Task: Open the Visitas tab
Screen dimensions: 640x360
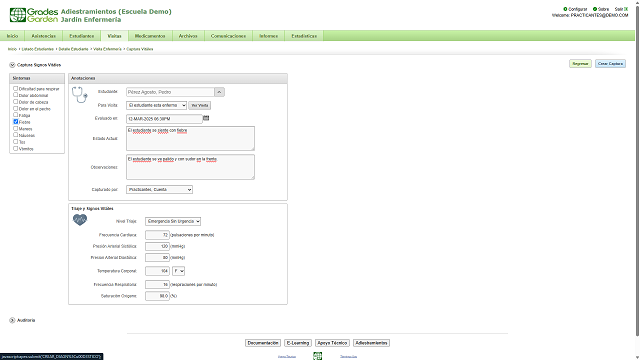Action: click(x=114, y=36)
